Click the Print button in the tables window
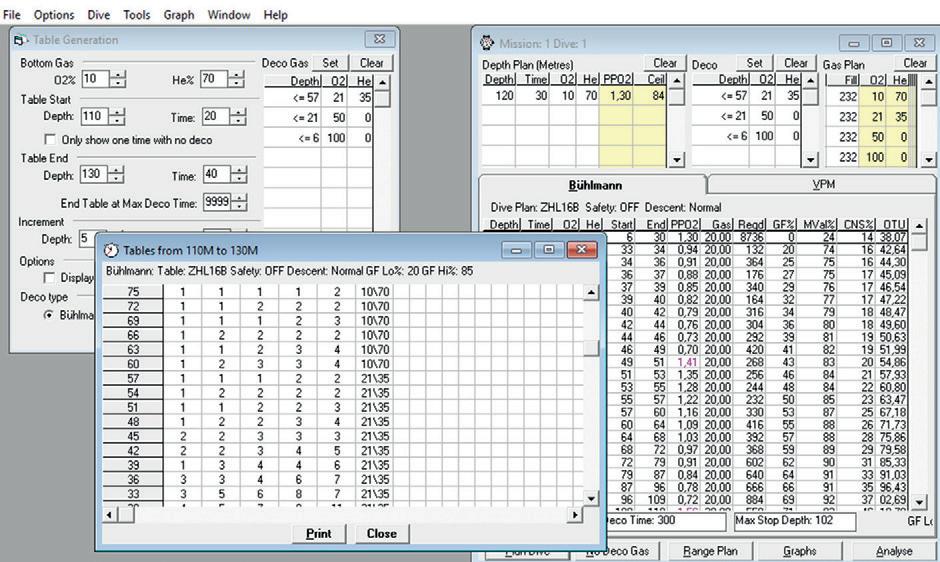Viewport: 940px width, 562px height. click(318, 533)
